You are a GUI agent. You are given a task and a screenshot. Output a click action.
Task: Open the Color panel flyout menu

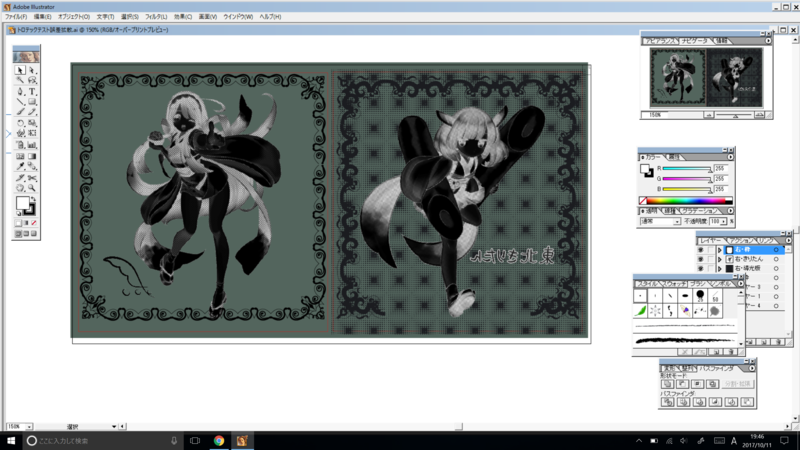pos(730,157)
